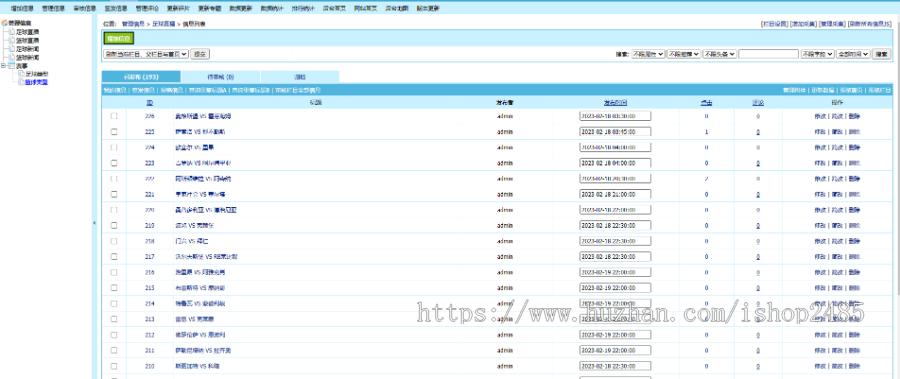
Task: Click the 删除 link in row ID 225
Action: (x=854, y=132)
